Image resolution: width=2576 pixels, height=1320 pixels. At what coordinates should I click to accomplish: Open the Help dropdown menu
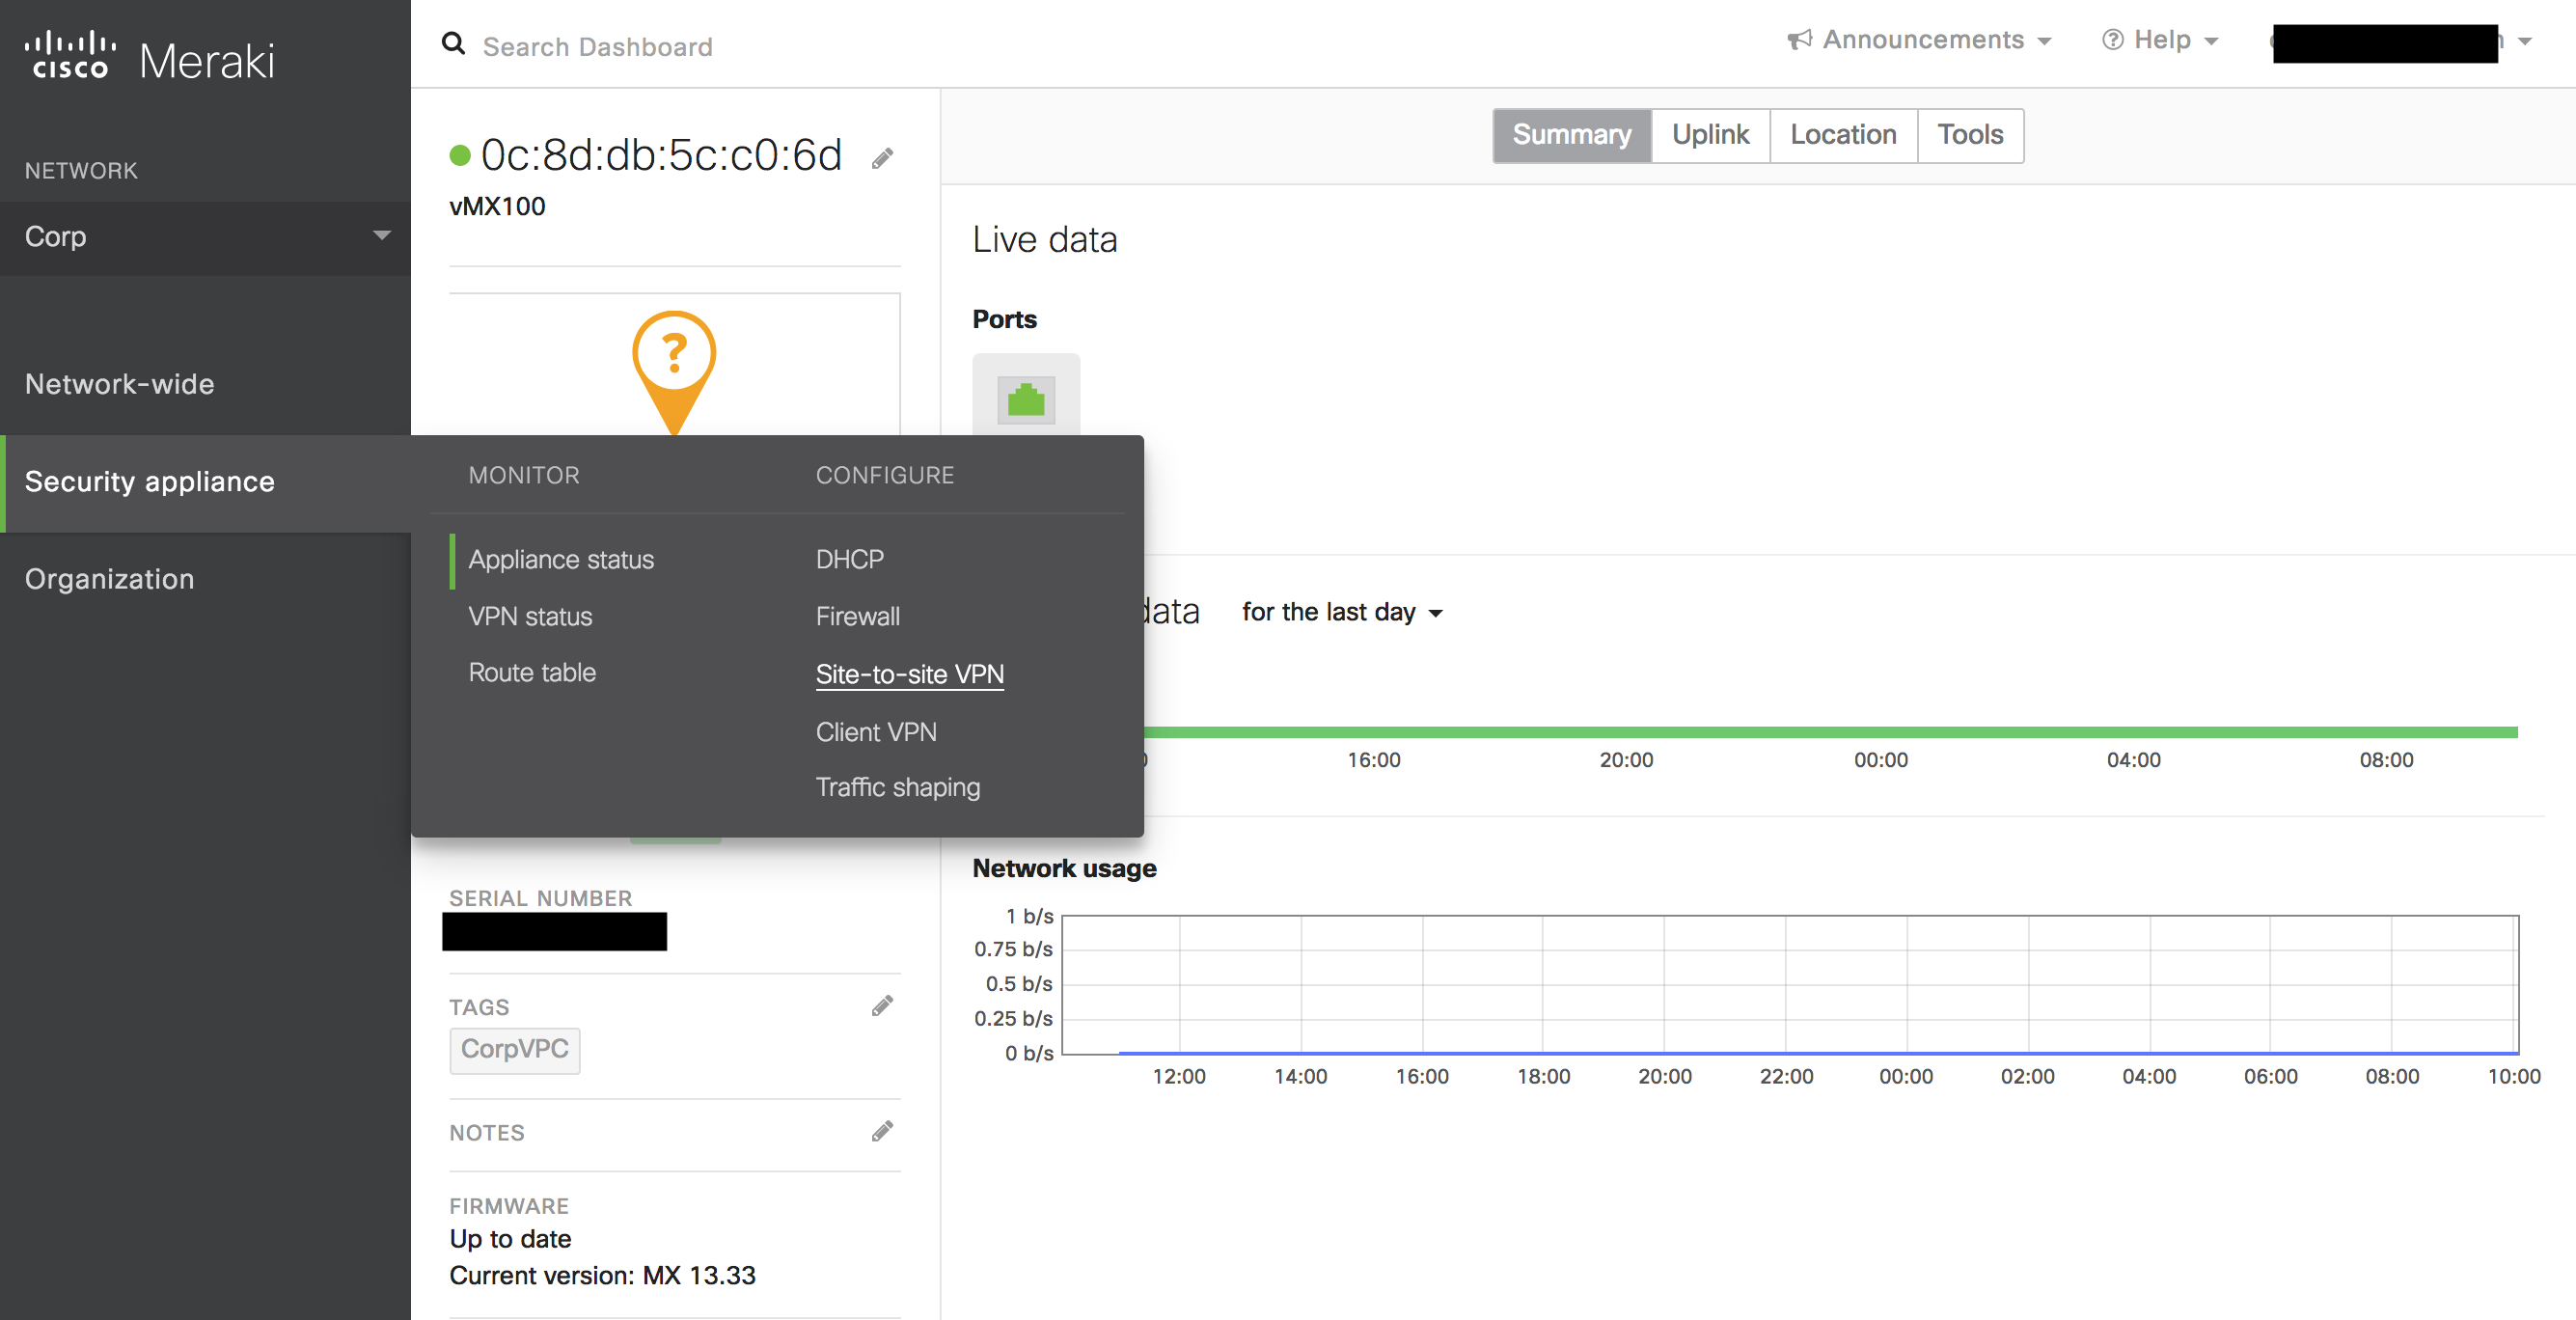[x=2161, y=40]
